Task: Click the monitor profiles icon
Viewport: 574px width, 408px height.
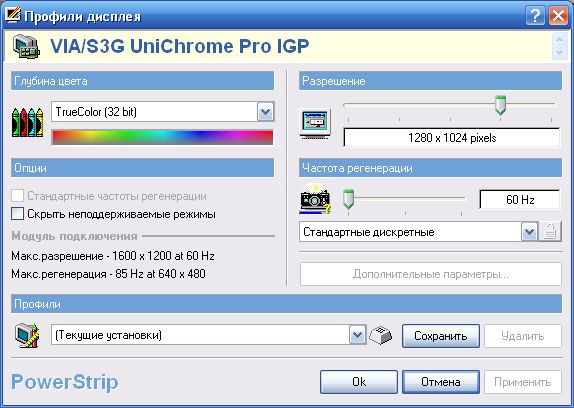Action: click(27, 335)
